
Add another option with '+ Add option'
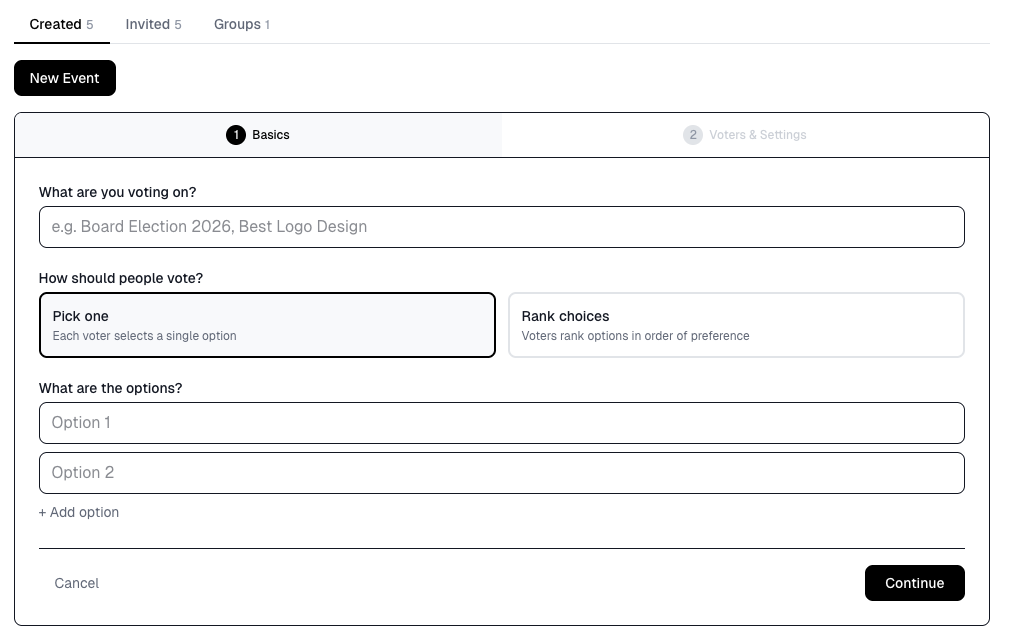tap(79, 512)
